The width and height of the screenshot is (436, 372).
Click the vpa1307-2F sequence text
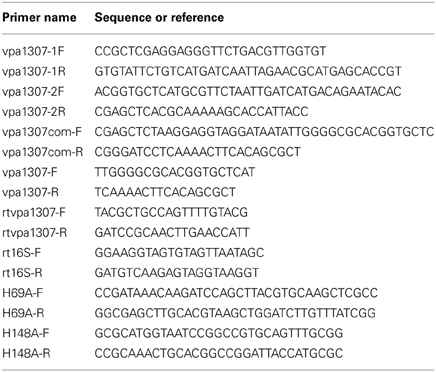tap(248, 92)
